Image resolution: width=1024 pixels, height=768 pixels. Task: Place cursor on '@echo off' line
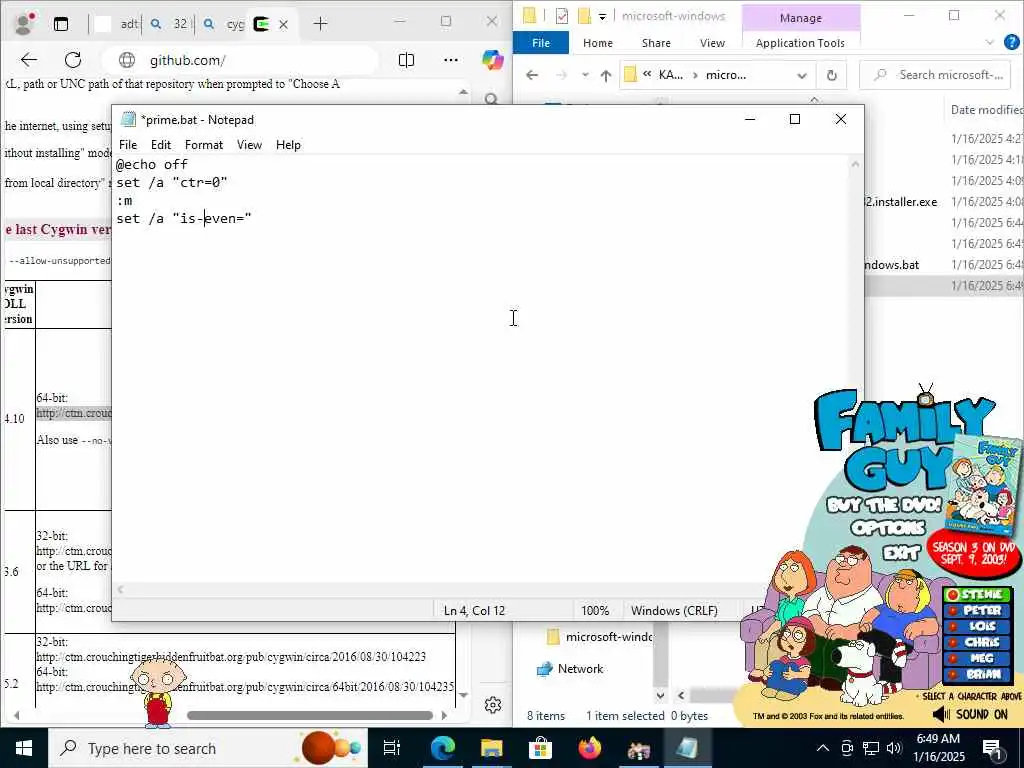click(152, 165)
